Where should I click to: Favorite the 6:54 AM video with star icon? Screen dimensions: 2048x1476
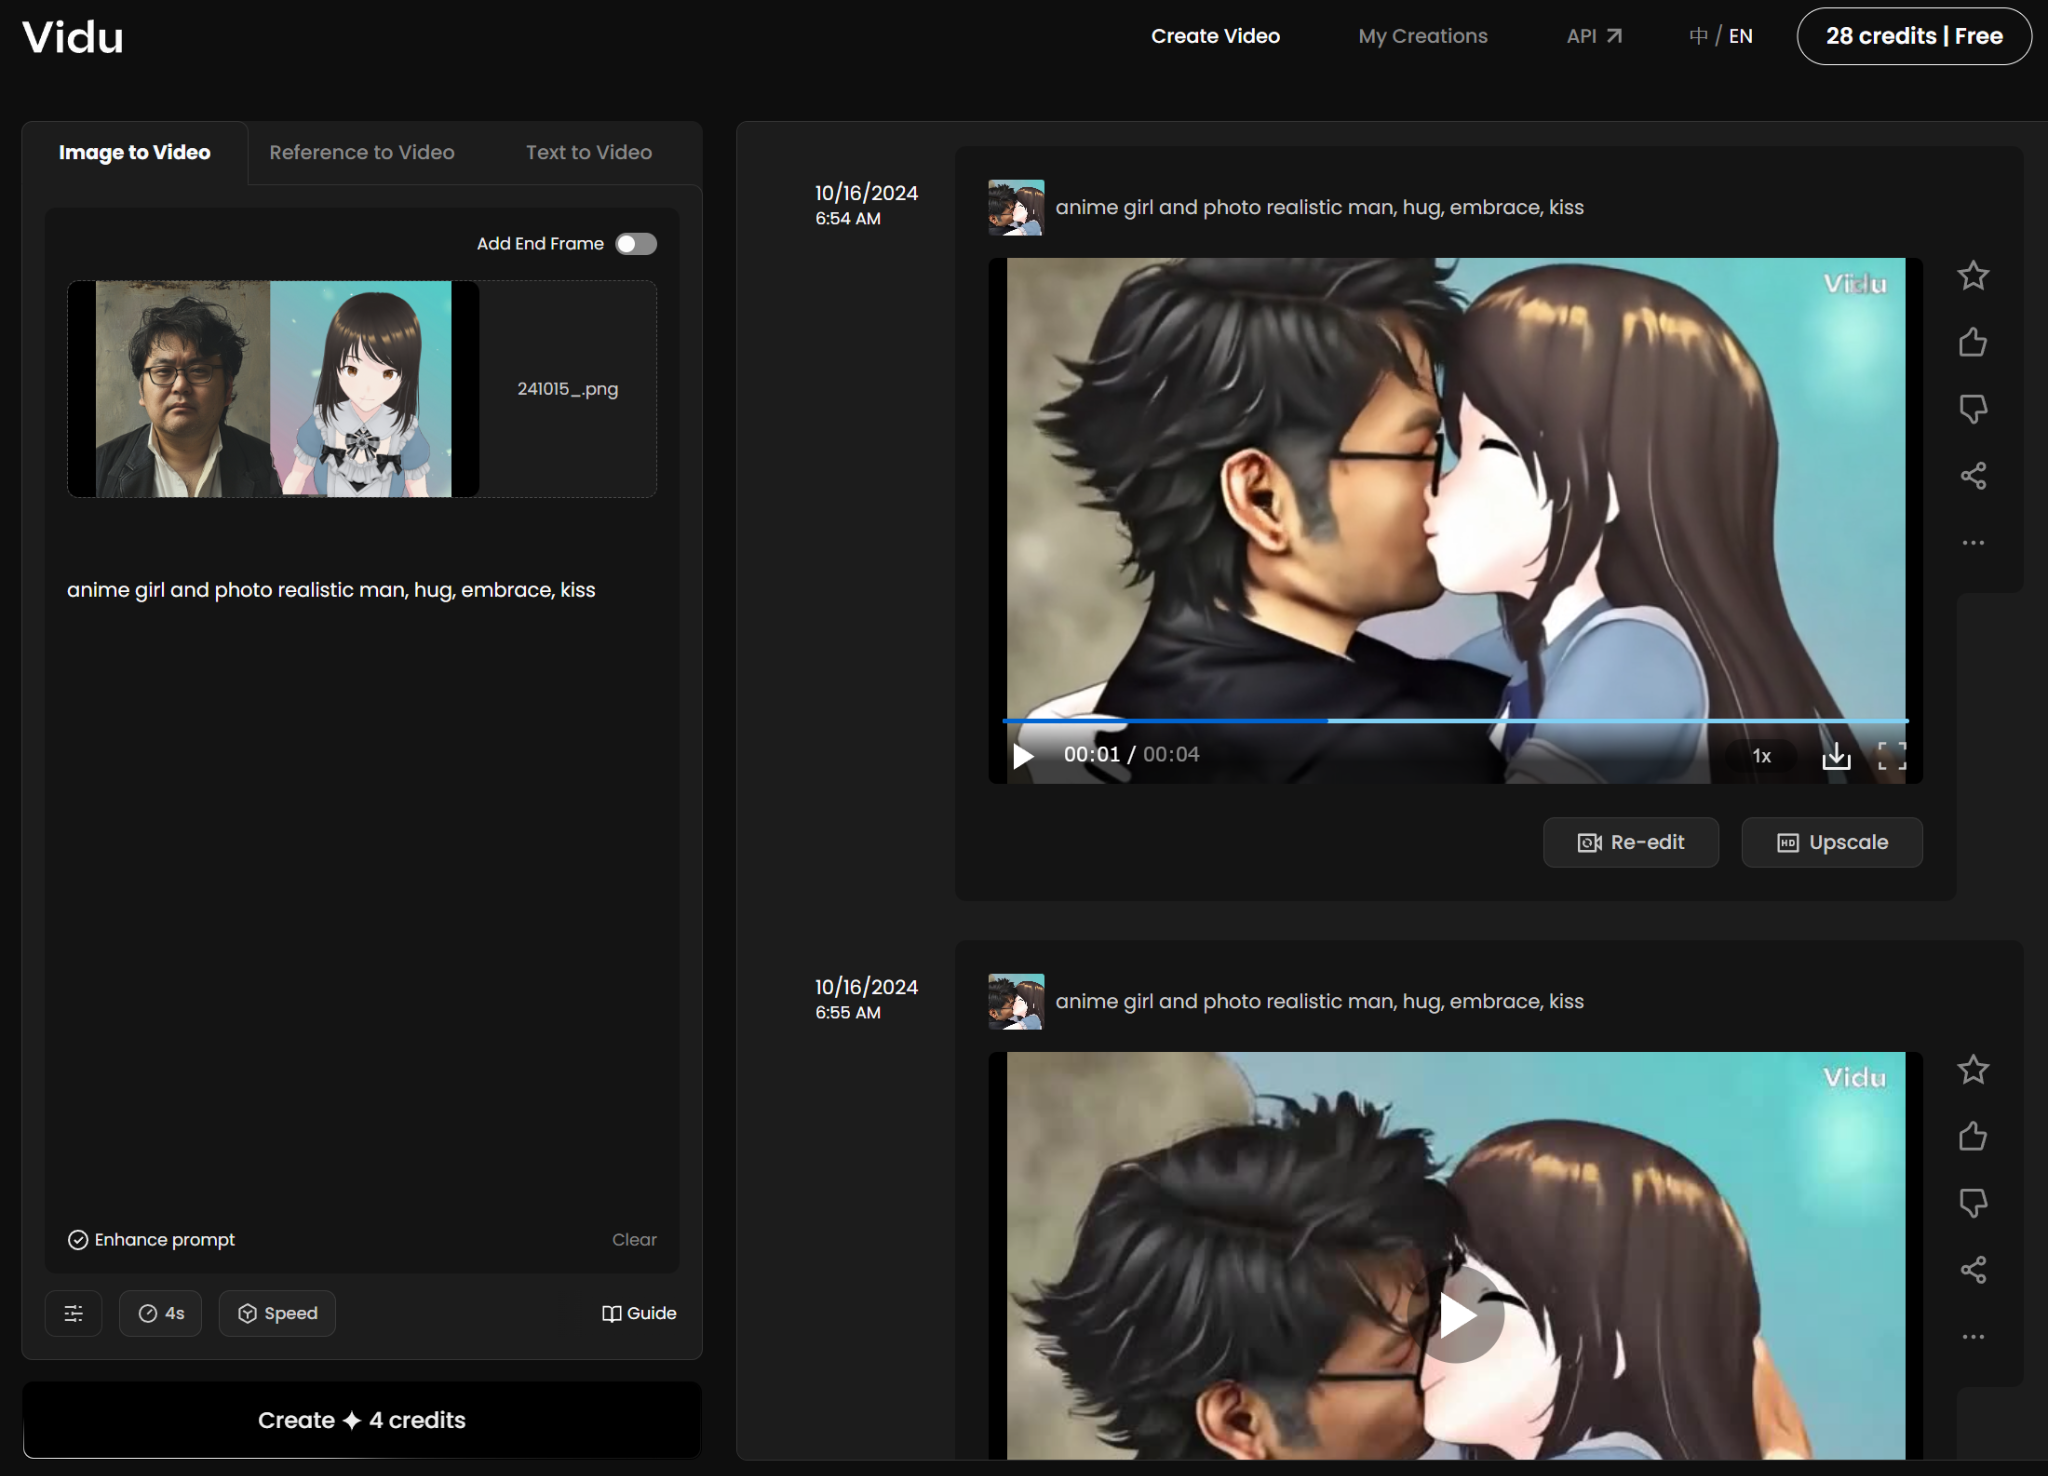tap(1972, 275)
